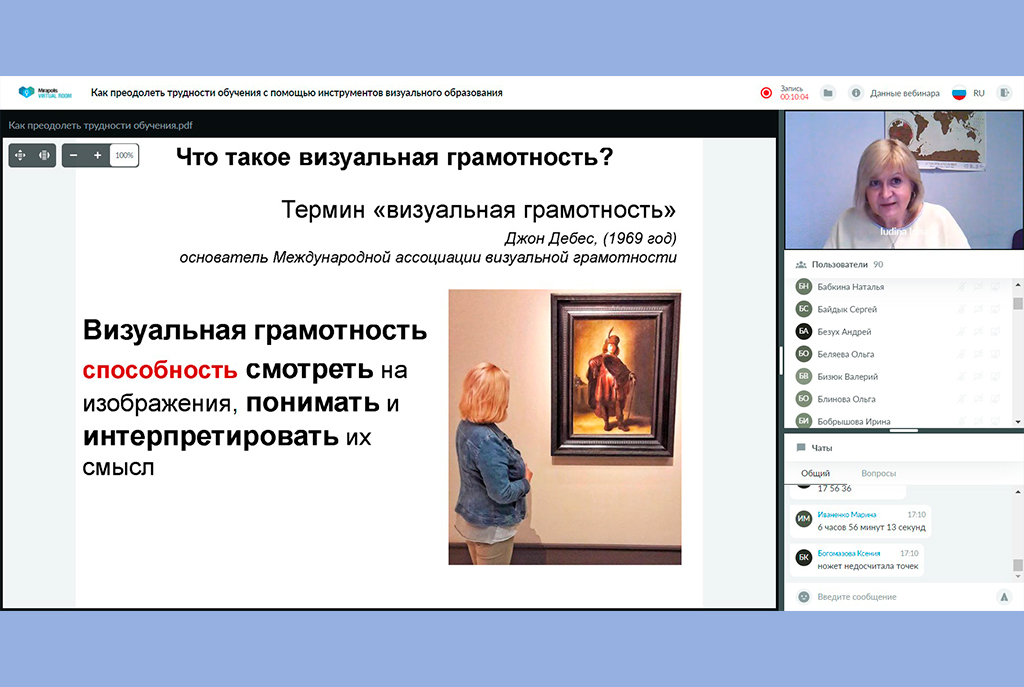The image size is (1024, 687).
Task: Send the chat message with arrow button
Action: (x=1004, y=597)
